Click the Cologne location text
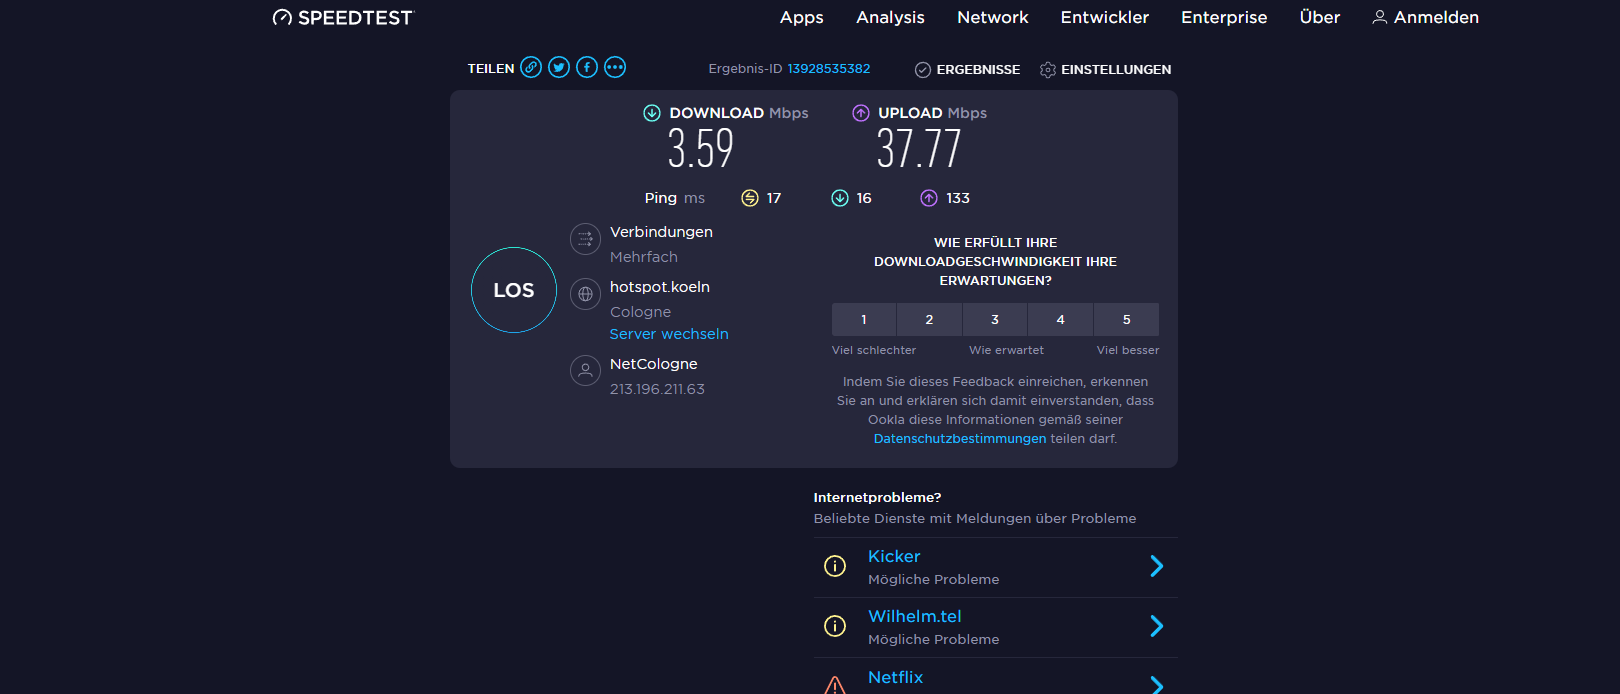This screenshot has width=1620, height=694. (x=641, y=312)
